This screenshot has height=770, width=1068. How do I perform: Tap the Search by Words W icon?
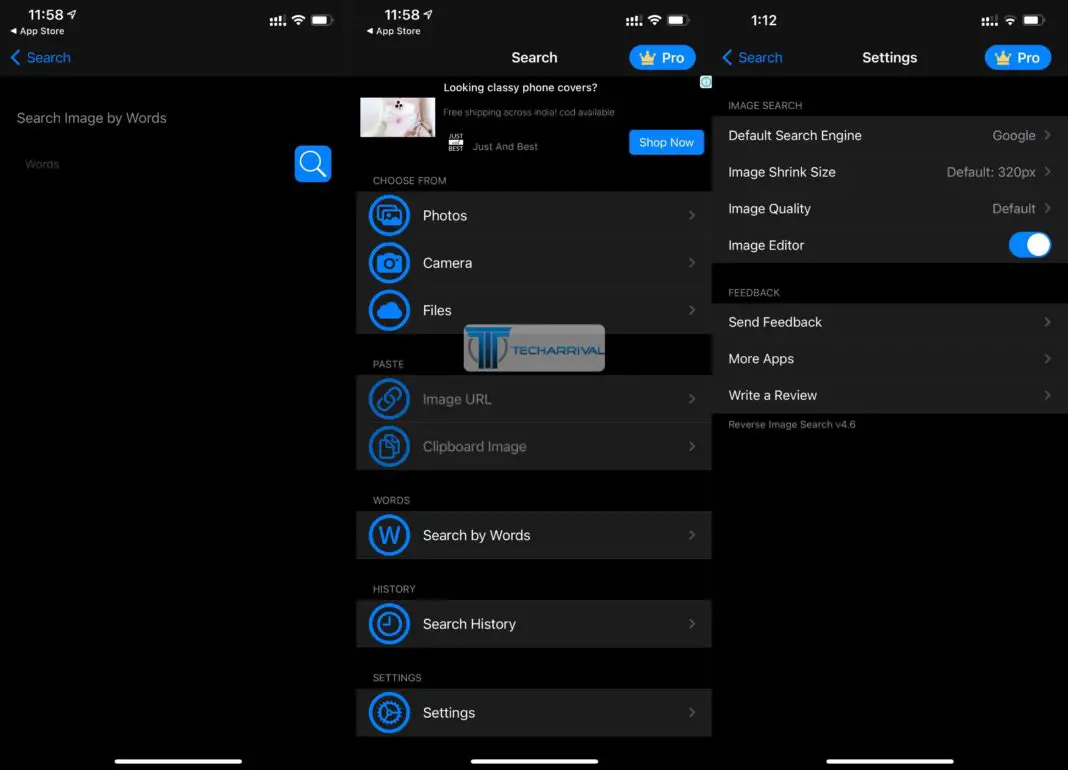point(389,535)
